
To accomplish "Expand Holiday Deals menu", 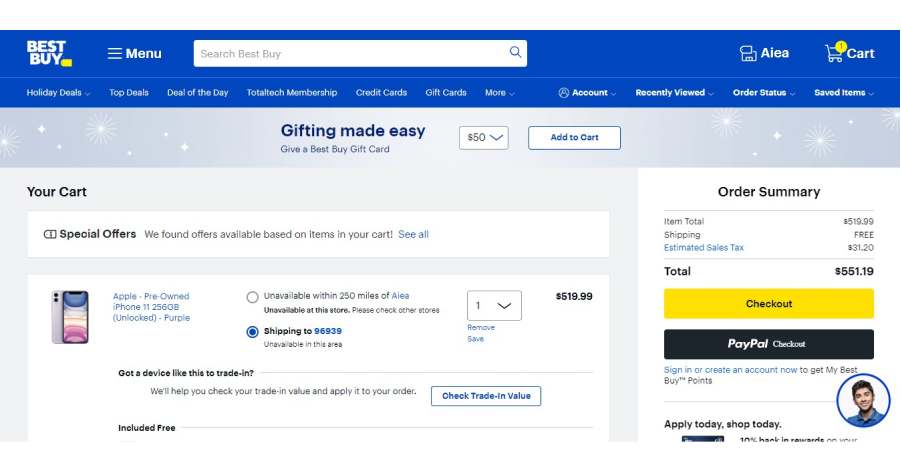I will [x=58, y=92].
